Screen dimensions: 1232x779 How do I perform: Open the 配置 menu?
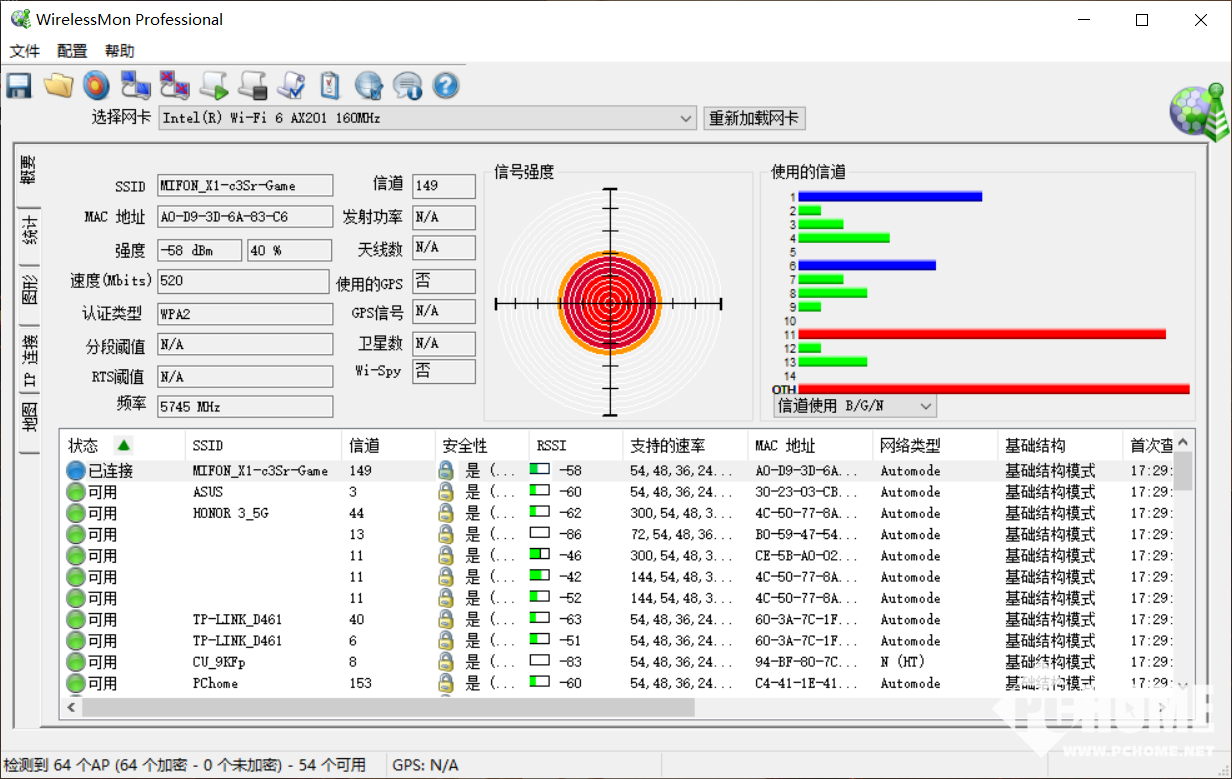[72, 51]
